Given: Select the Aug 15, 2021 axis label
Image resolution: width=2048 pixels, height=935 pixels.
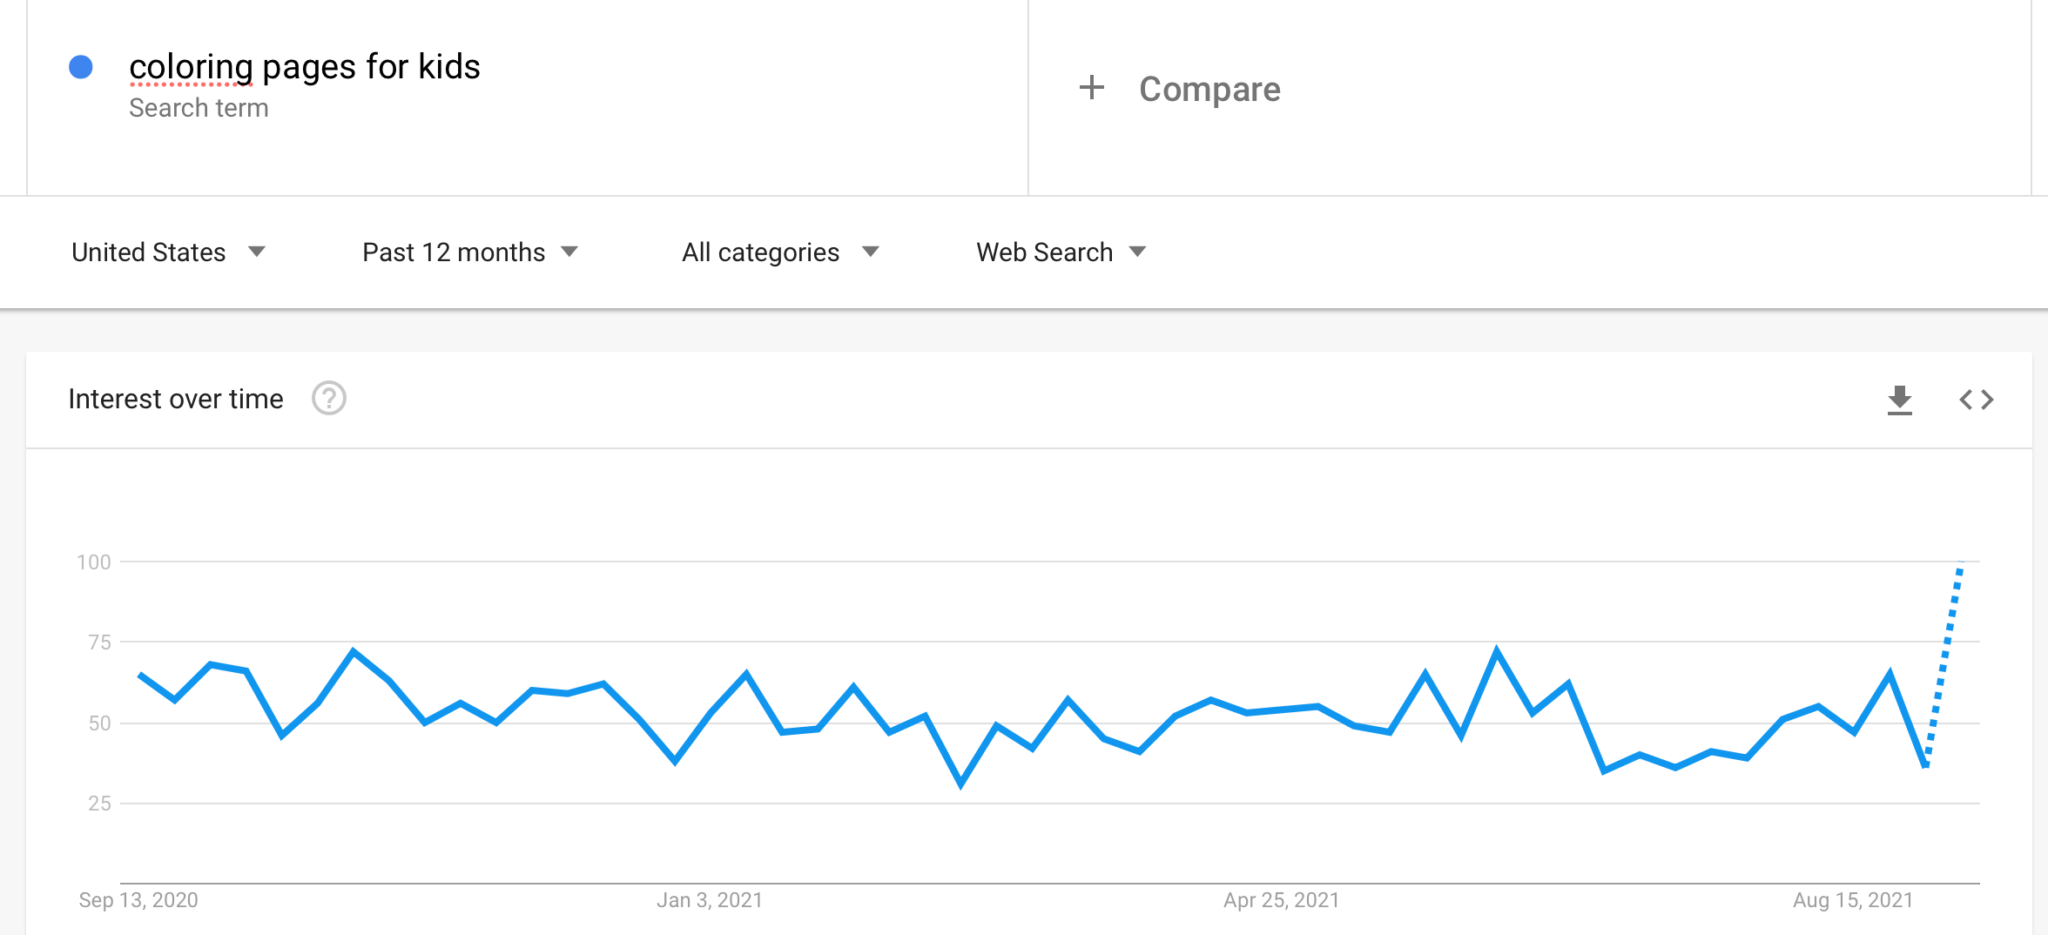Looking at the screenshot, I should coord(1853,900).
